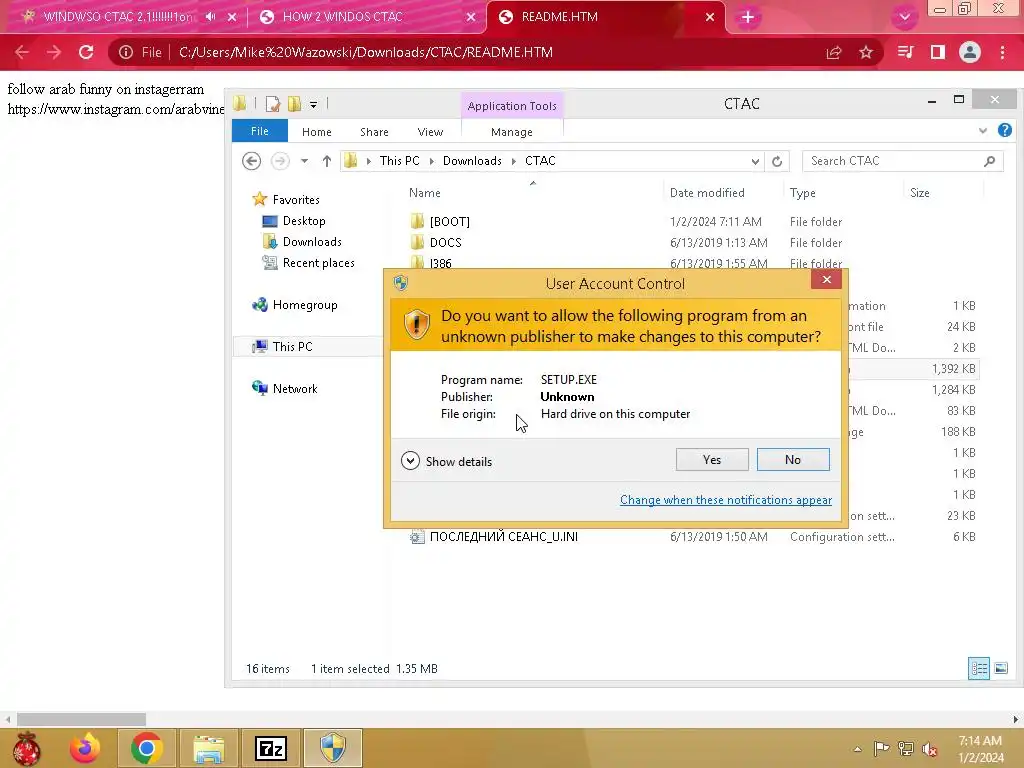Screen dimensions: 1024x768
Task: Click the Search CTAC field
Action: click(903, 161)
